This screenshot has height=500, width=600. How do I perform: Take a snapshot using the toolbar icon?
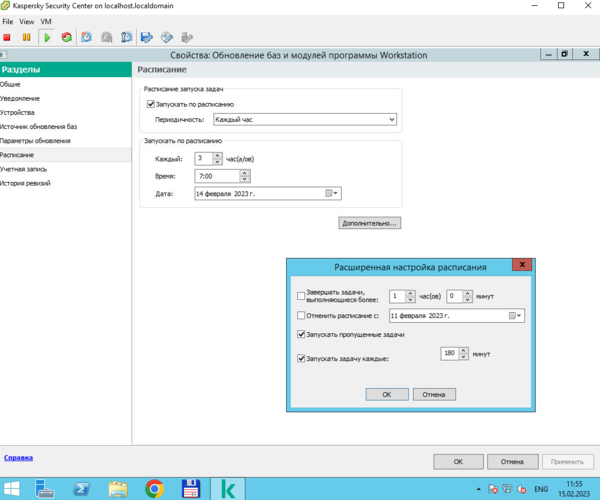87,37
